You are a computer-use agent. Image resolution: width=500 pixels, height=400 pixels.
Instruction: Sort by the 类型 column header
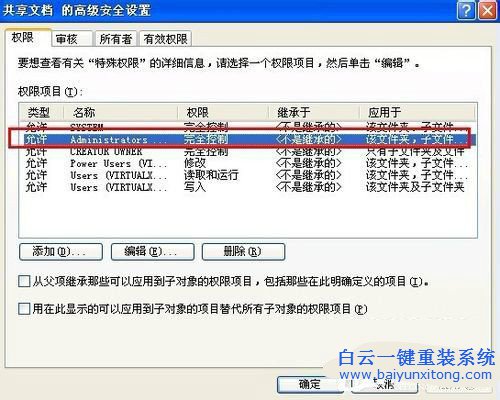[x=41, y=112]
